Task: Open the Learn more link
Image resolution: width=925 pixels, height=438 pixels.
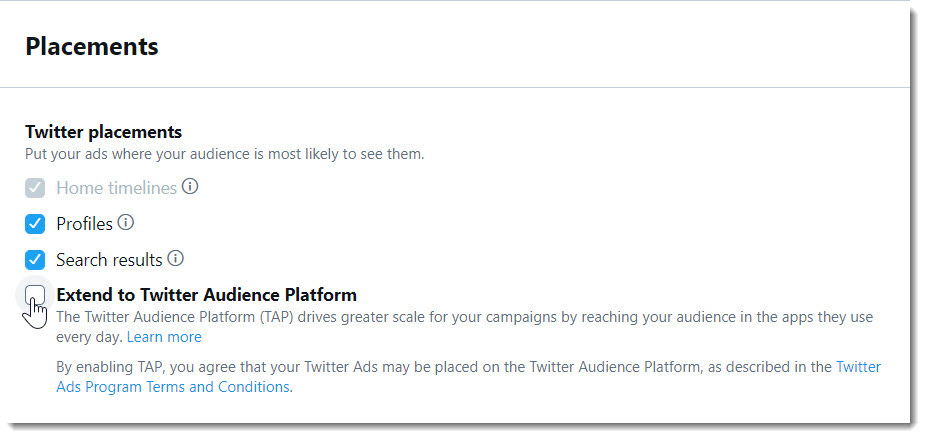Action: (164, 337)
